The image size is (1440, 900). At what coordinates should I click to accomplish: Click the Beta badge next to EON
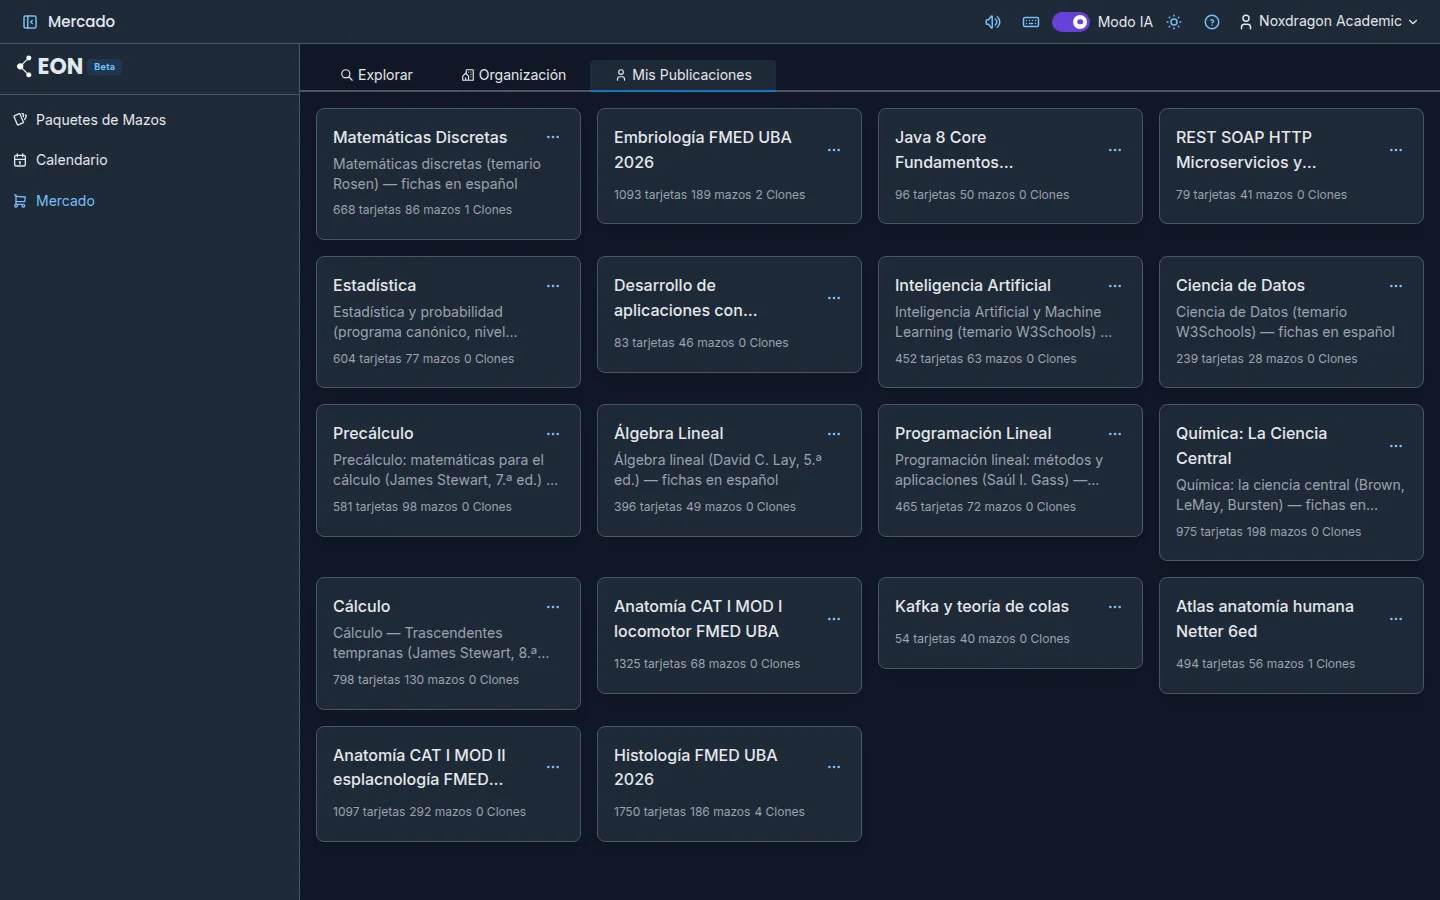105,67
